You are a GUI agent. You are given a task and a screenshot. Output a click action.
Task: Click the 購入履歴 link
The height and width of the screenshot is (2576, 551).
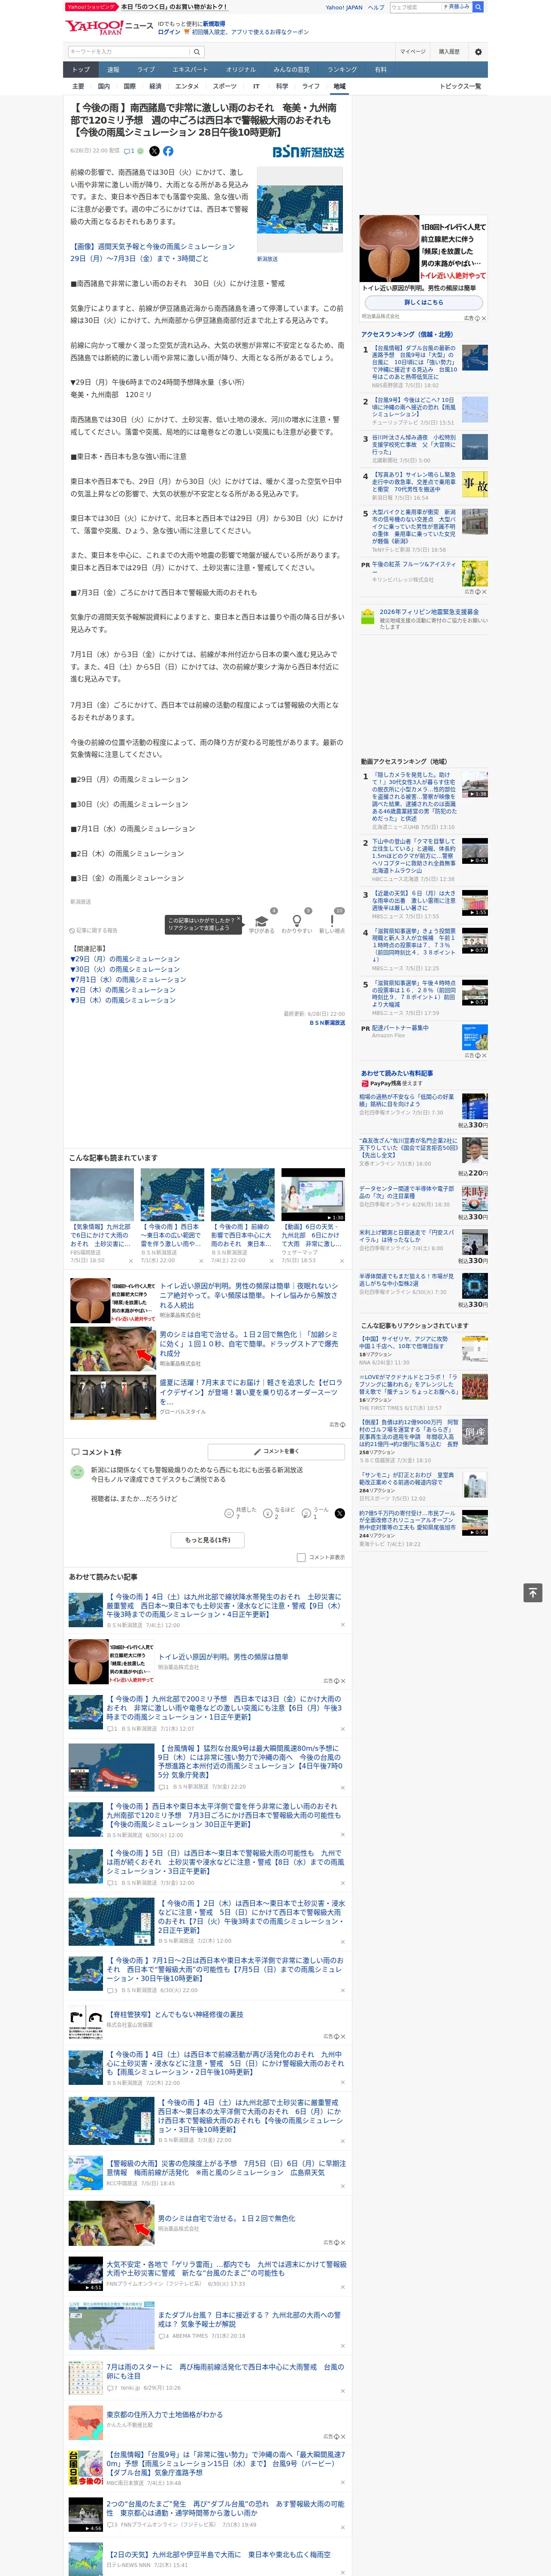[449, 52]
